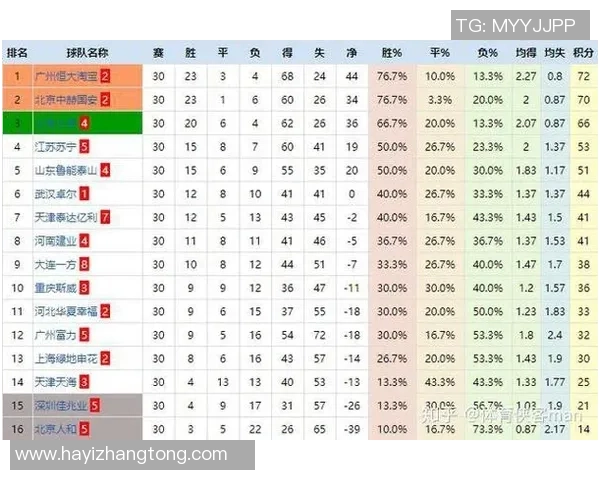Click the red 8 badge beside 大连一方
Image resolution: width=600 pixels, height=480 pixels.
point(85,264)
